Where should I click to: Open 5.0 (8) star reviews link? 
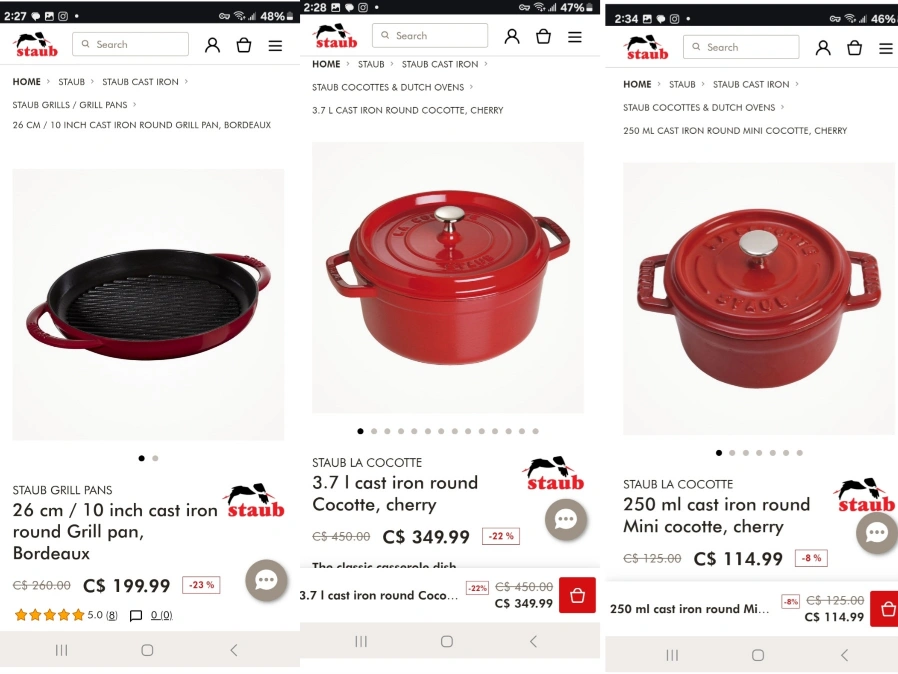pyautogui.click(x=102, y=616)
